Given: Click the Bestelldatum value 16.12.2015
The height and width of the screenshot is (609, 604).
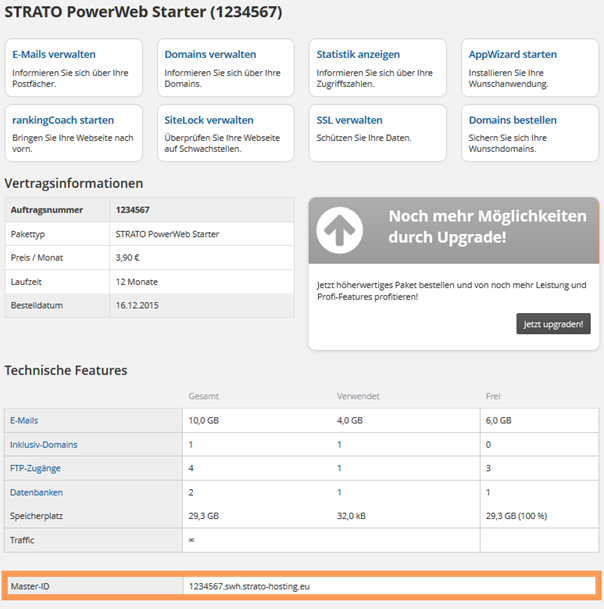Looking at the screenshot, I should click(137, 306).
